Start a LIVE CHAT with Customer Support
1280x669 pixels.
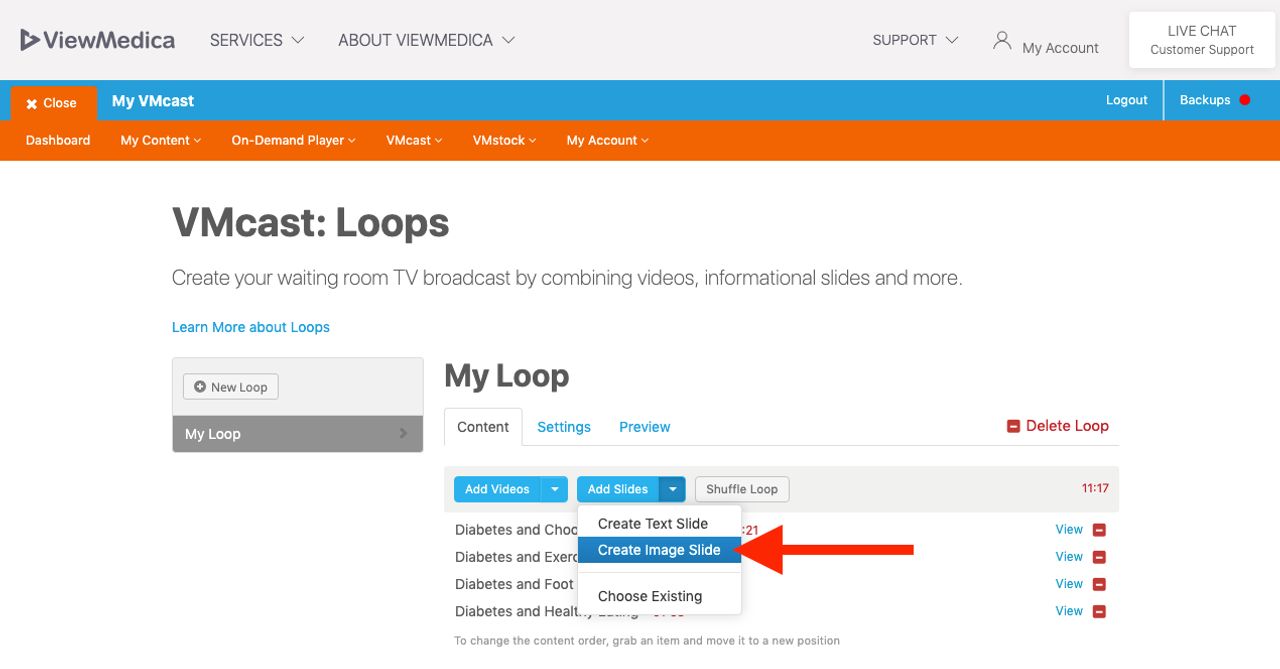(1201, 40)
